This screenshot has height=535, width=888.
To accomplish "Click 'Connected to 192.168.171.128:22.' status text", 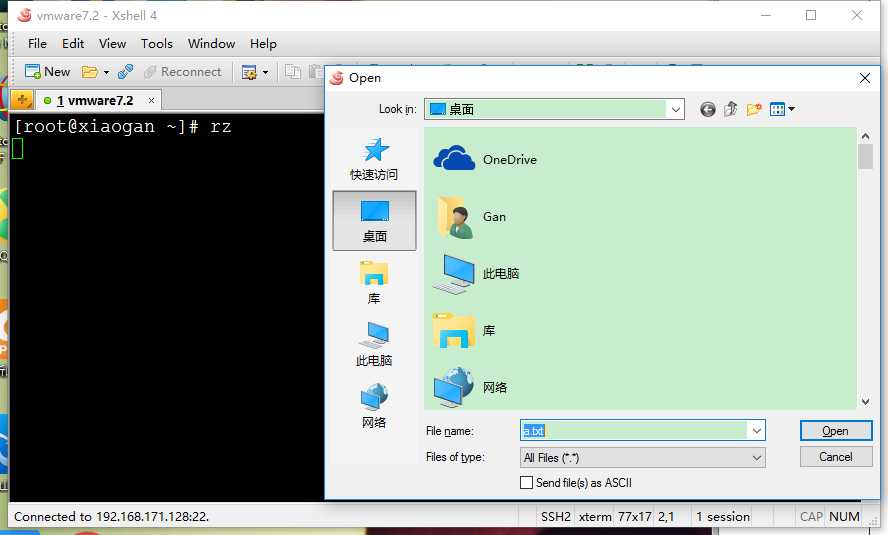I will pos(112,516).
